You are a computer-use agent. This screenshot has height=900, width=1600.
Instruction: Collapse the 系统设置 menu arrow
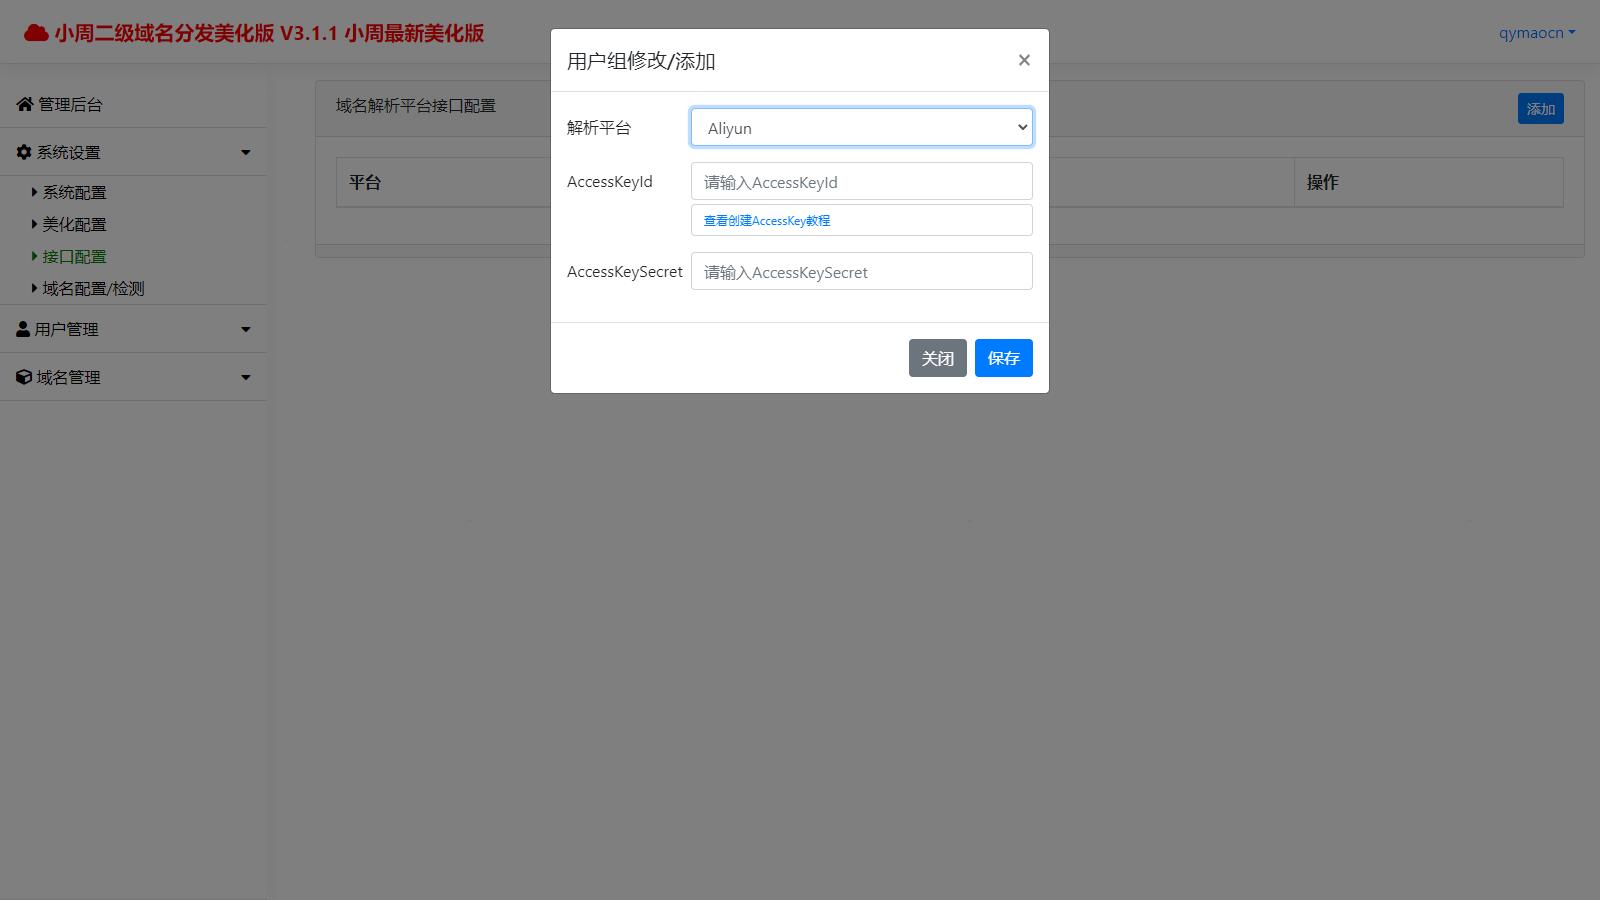246,153
